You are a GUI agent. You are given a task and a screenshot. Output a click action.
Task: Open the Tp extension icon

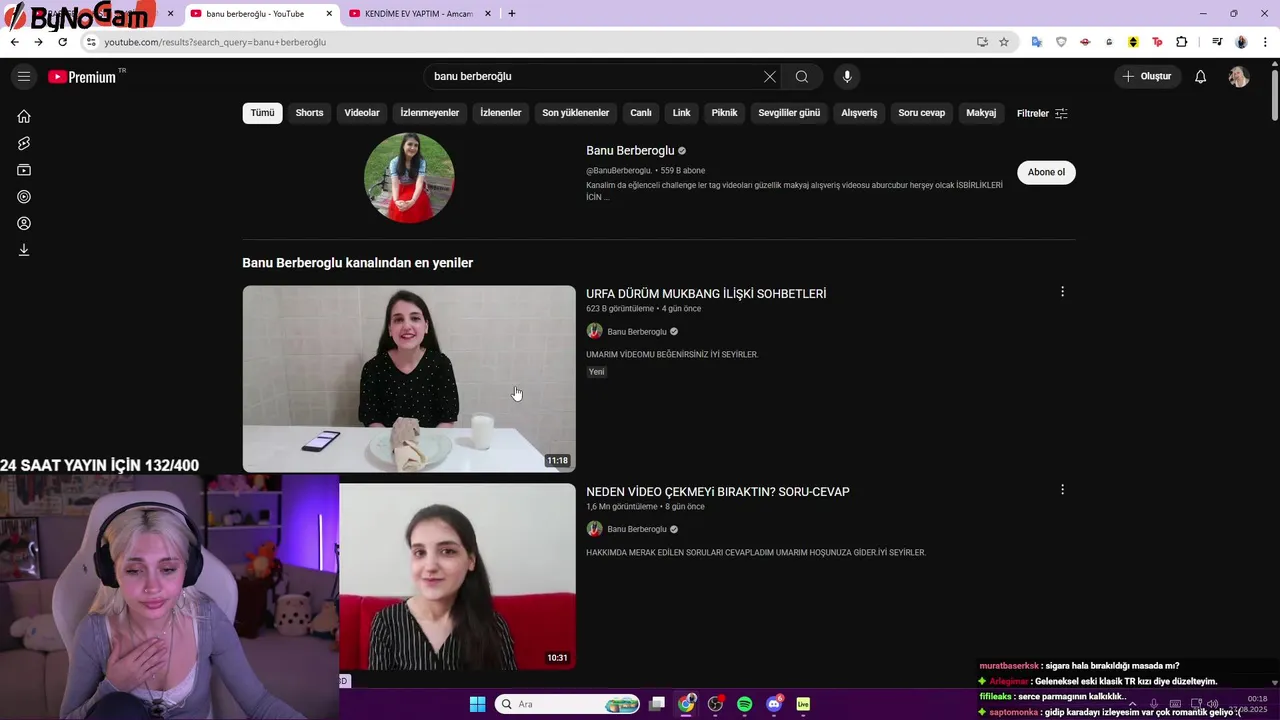click(x=1157, y=42)
